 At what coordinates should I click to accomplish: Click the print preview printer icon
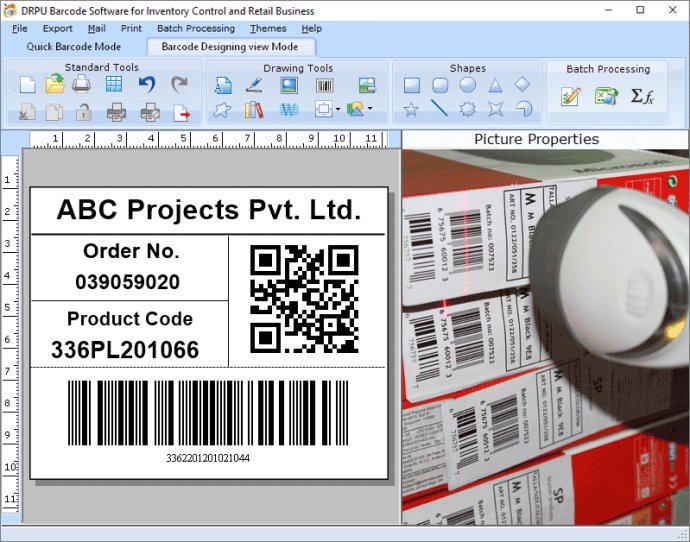[116, 112]
